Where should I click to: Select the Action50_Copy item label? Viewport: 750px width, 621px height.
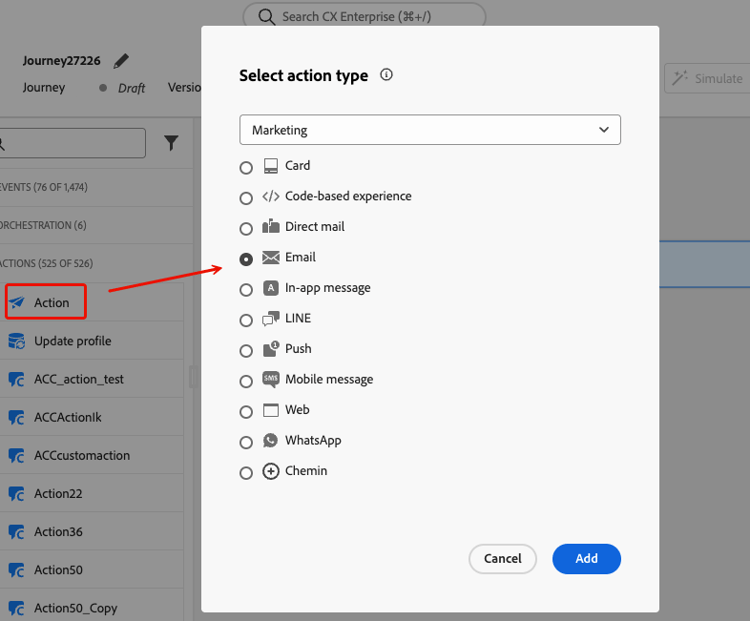[x=76, y=609]
